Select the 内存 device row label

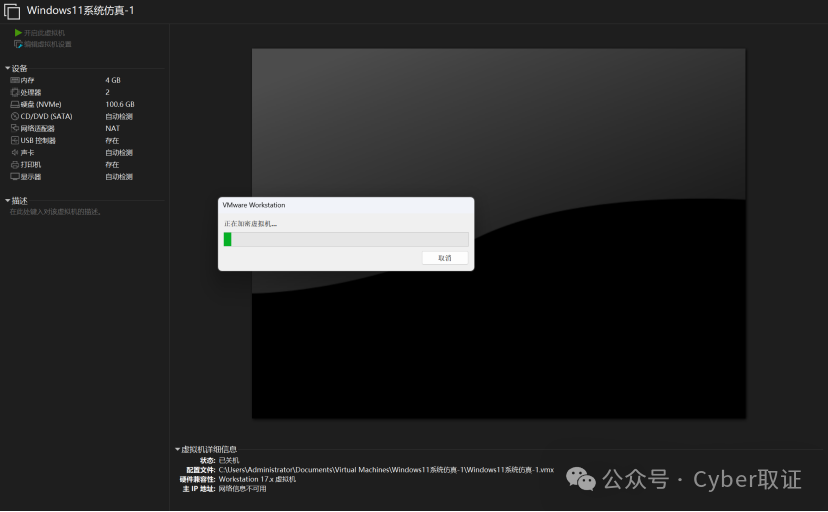click(x=27, y=80)
